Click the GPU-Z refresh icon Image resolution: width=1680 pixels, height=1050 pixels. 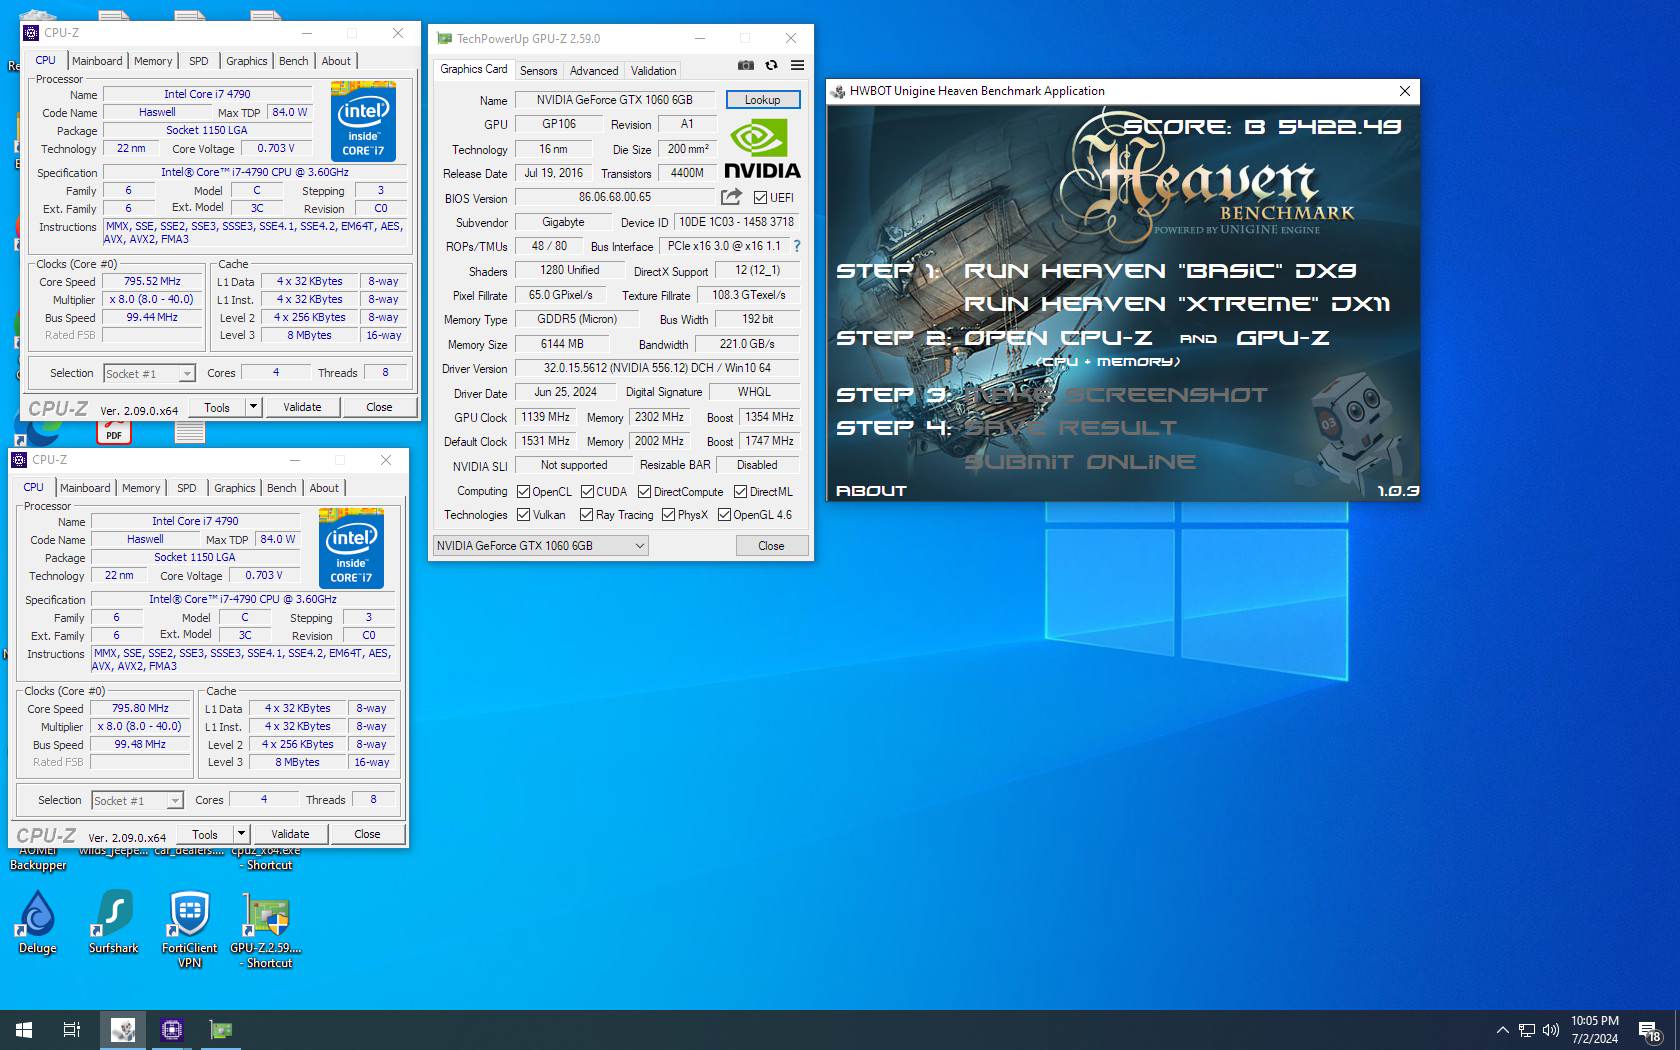coord(771,65)
